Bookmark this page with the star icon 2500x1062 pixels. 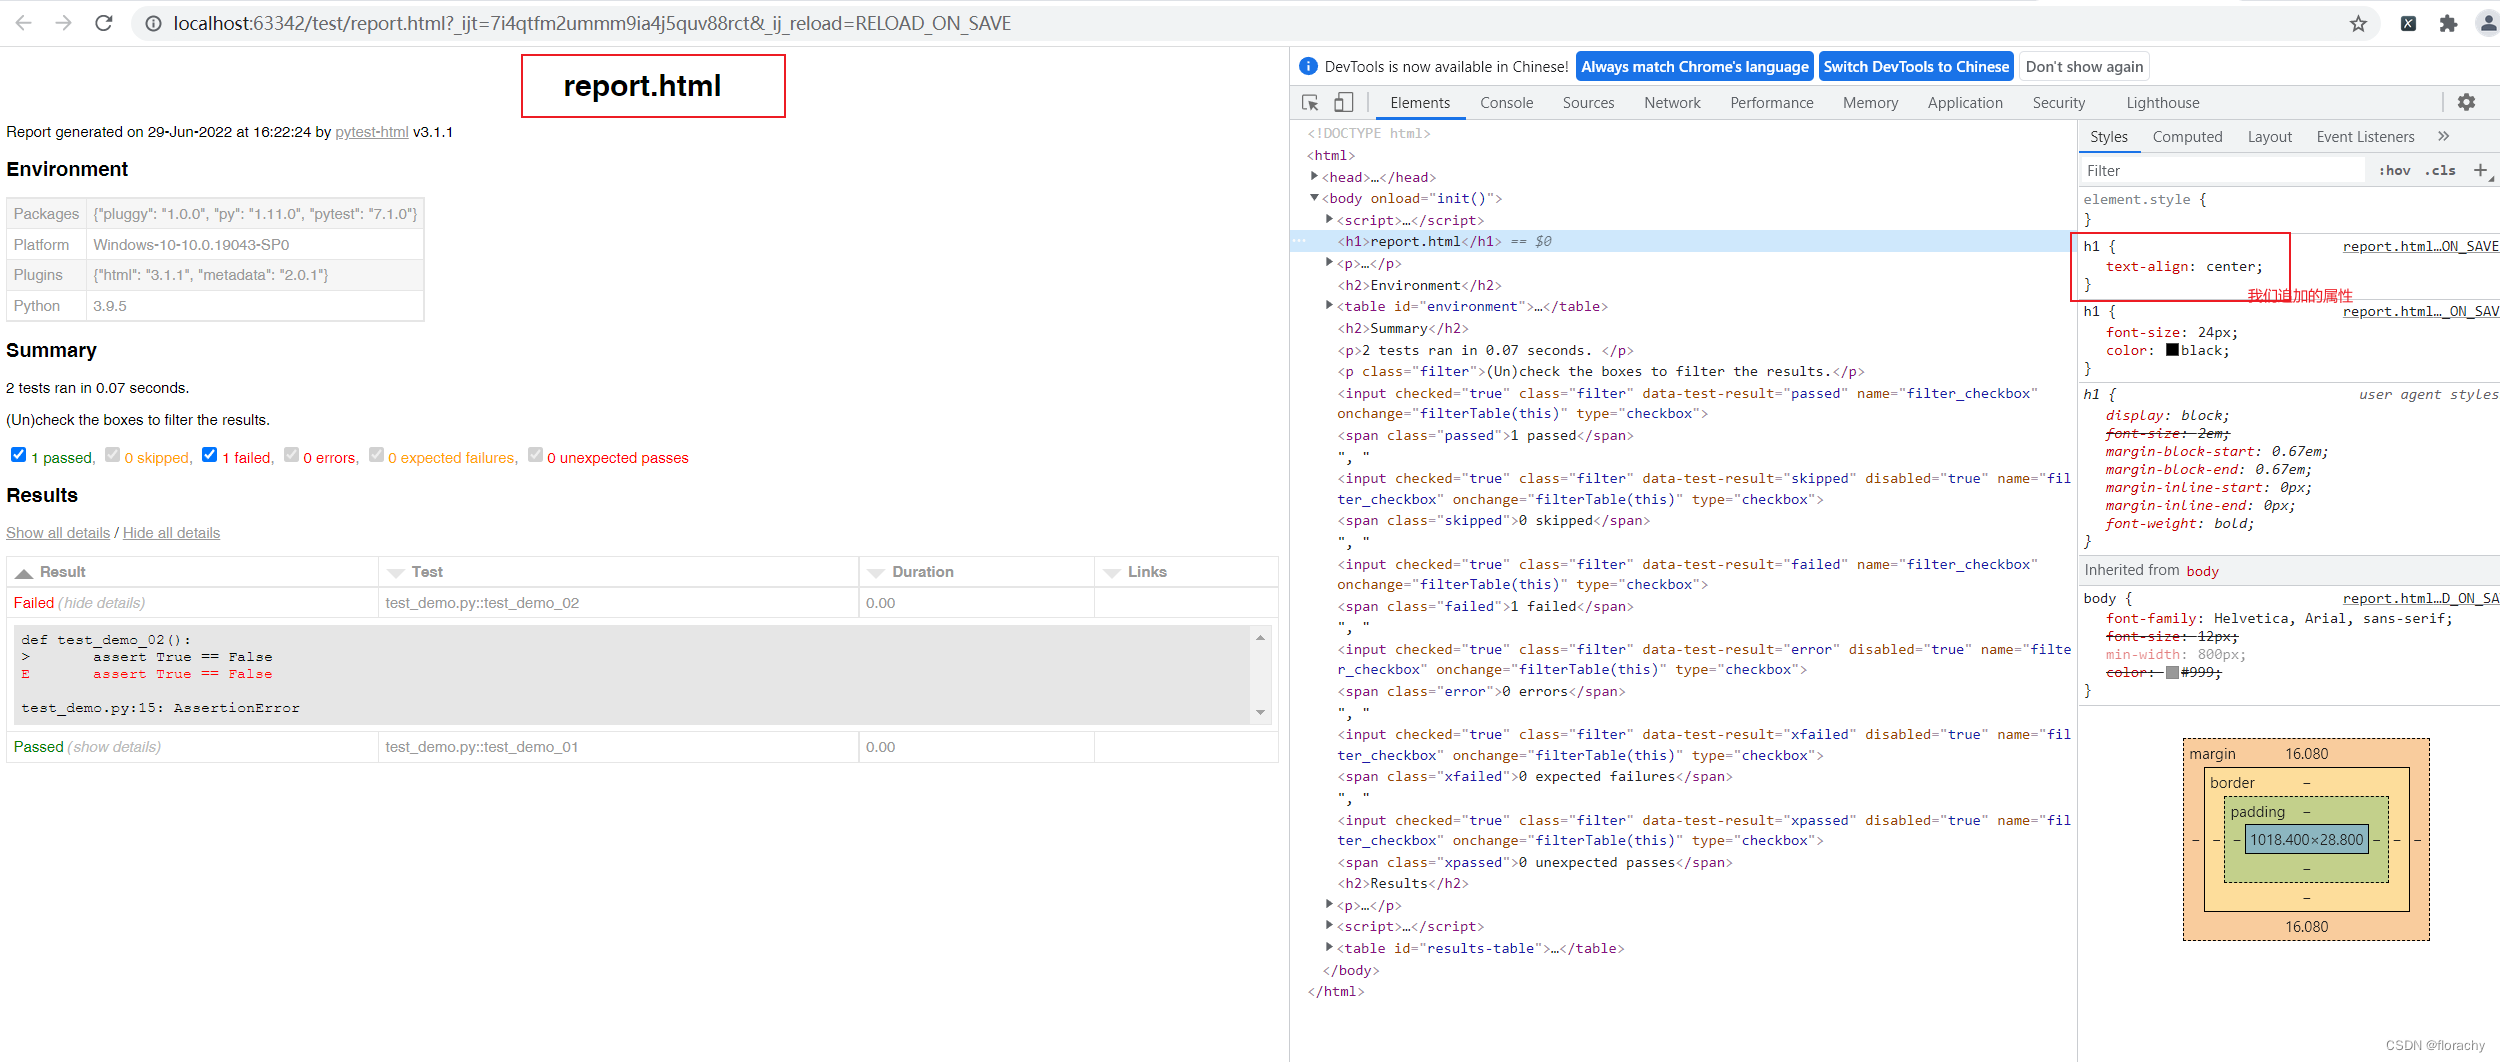pyautogui.click(x=2358, y=23)
